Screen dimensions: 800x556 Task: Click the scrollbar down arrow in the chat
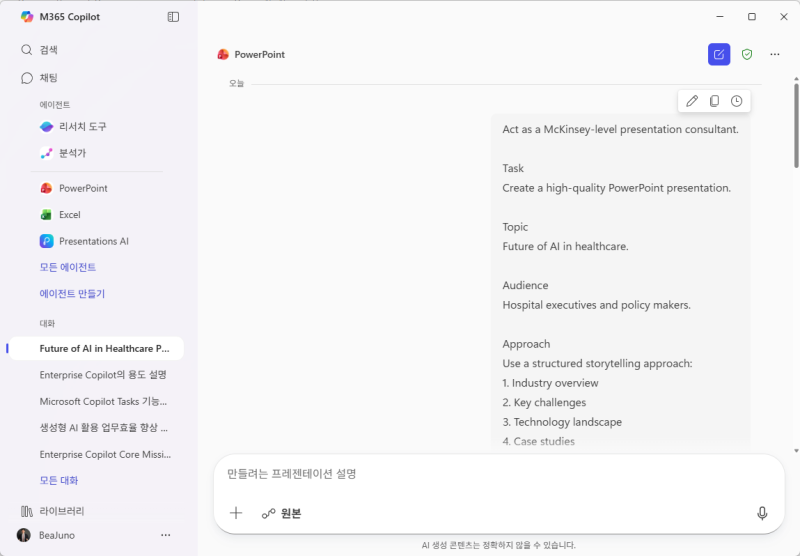[x=796, y=450]
